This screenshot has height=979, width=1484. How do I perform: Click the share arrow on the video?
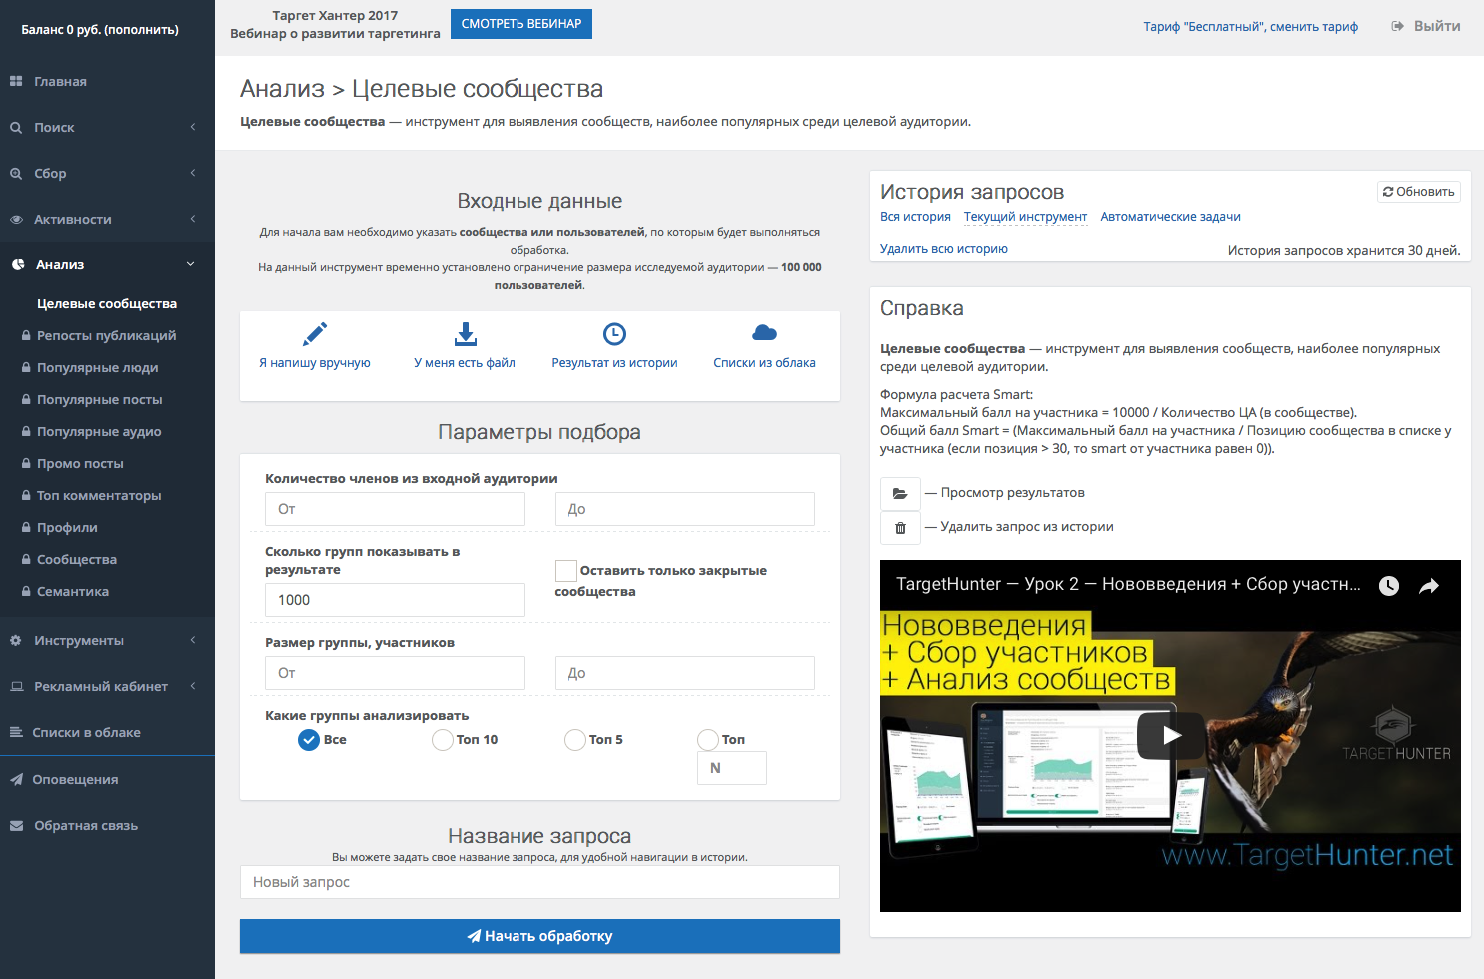tap(1429, 586)
